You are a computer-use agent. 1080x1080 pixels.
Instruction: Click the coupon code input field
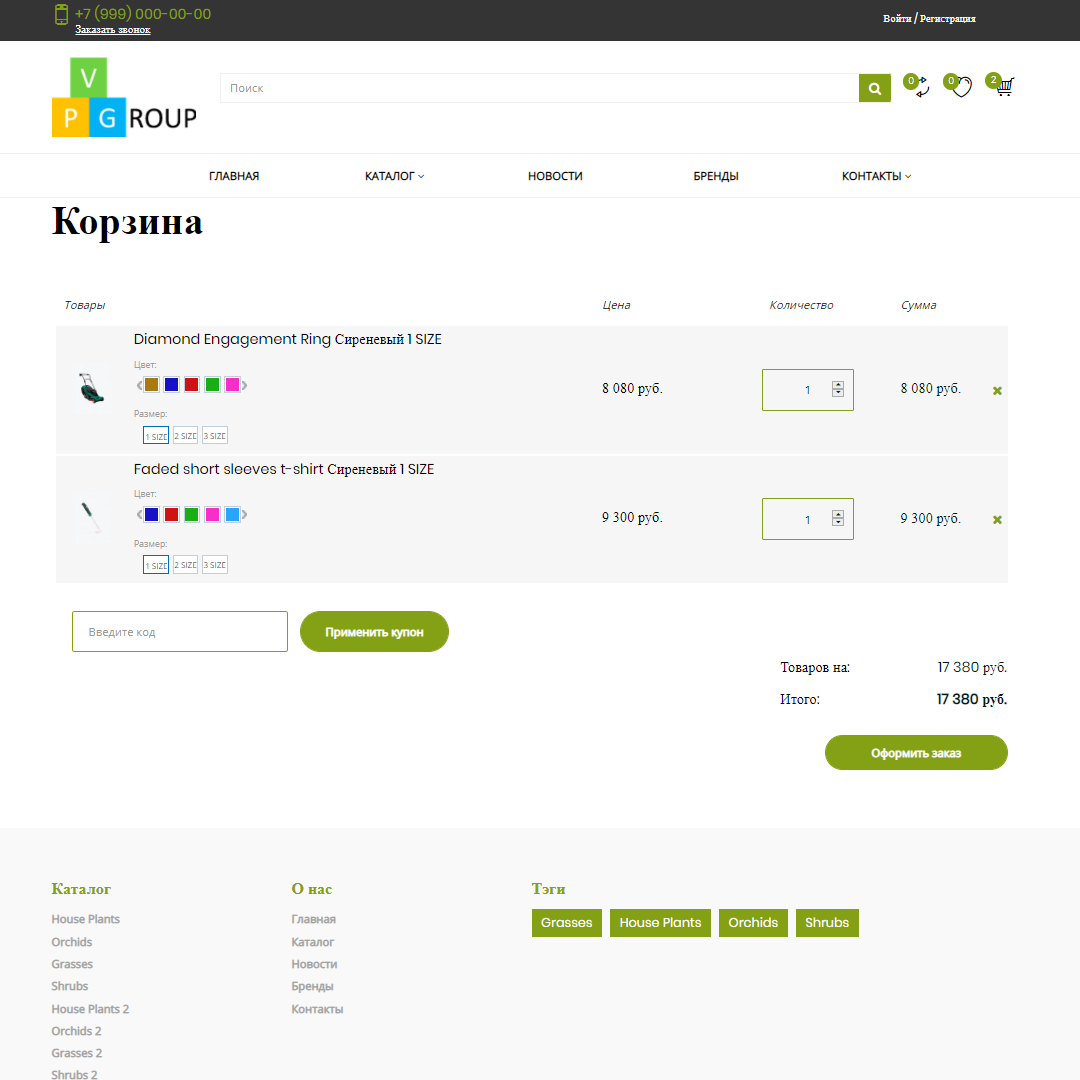tap(179, 631)
